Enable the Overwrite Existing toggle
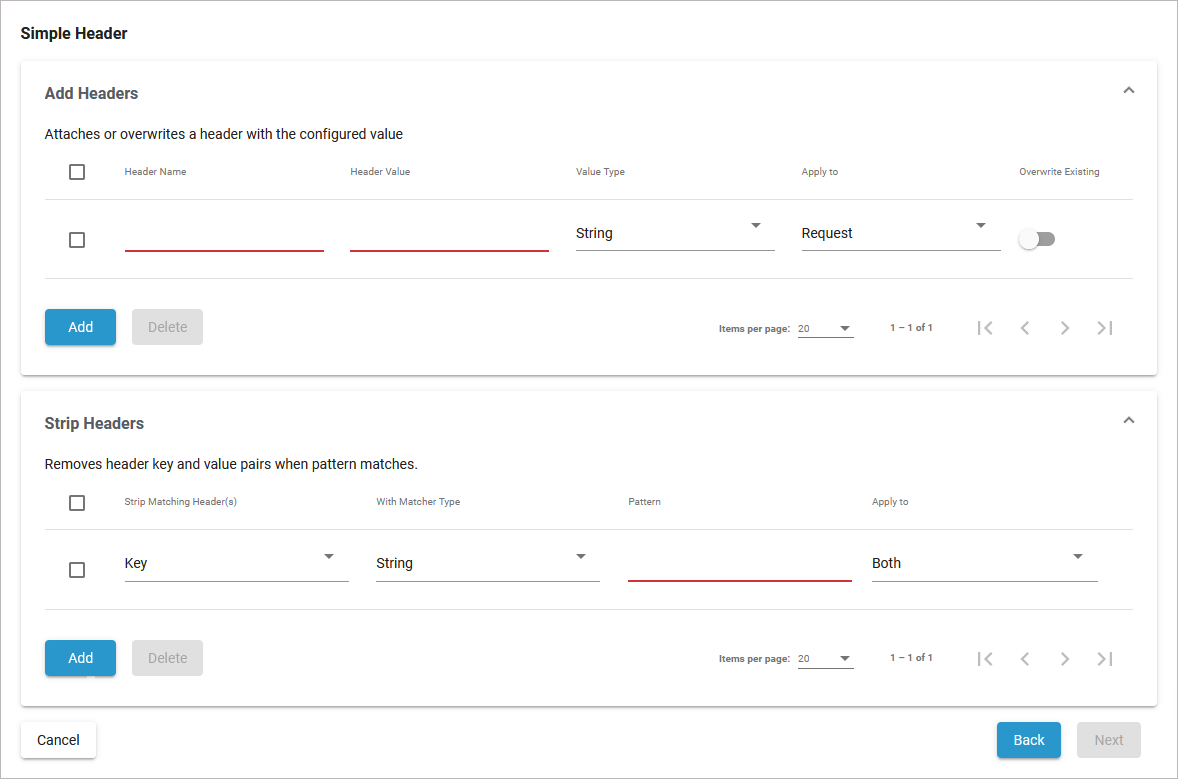This screenshot has height=779, width=1178. tap(1037, 238)
